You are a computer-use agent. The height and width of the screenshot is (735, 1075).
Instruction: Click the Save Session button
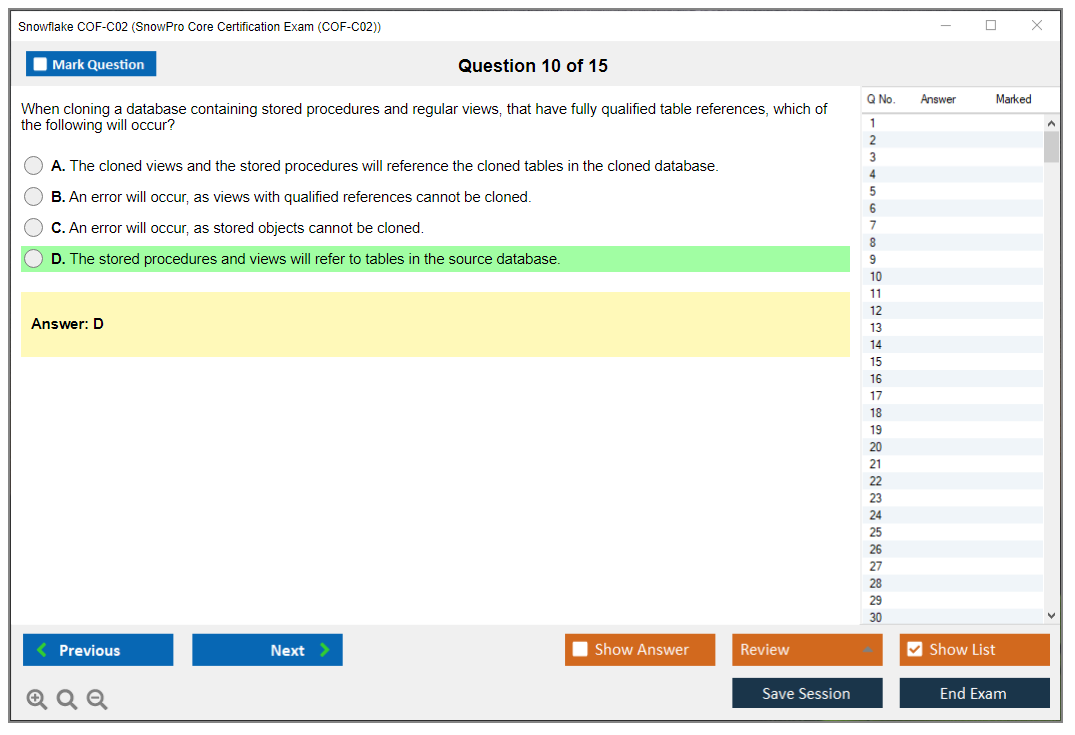806,694
